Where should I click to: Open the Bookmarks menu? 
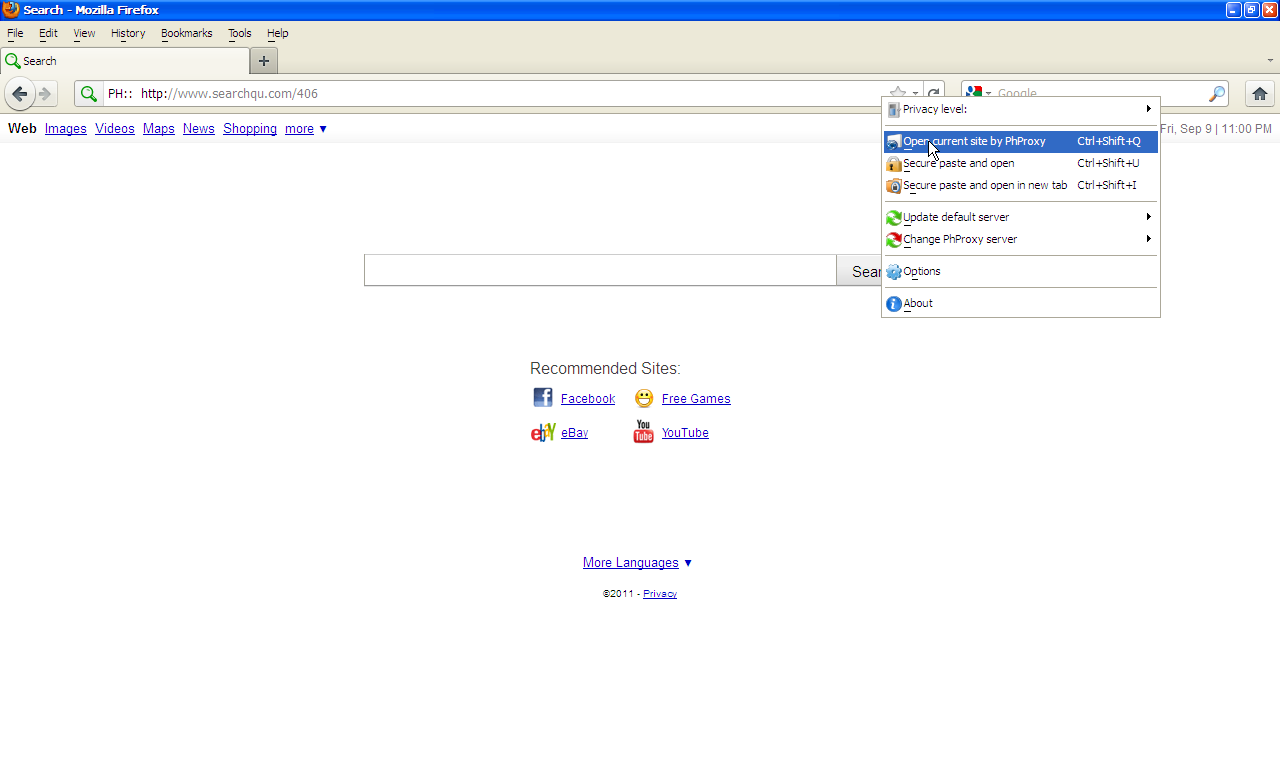click(186, 33)
